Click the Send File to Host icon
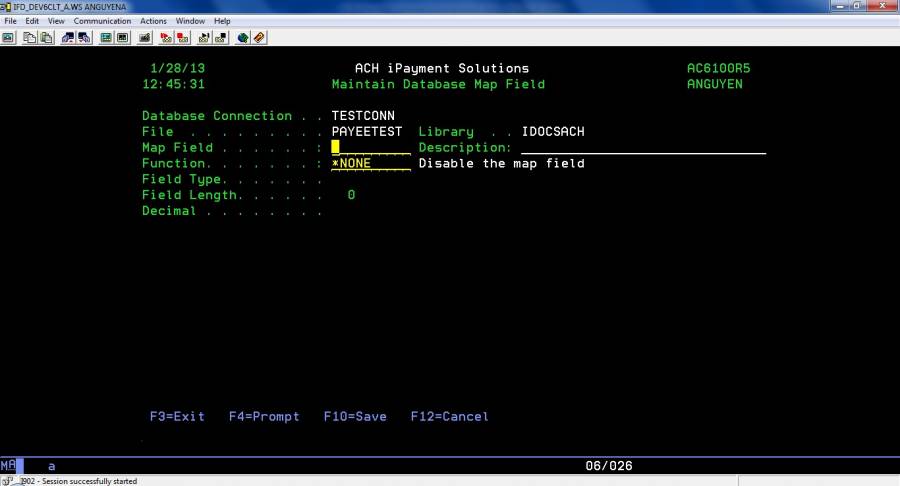900x486 pixels. [68, 38]
